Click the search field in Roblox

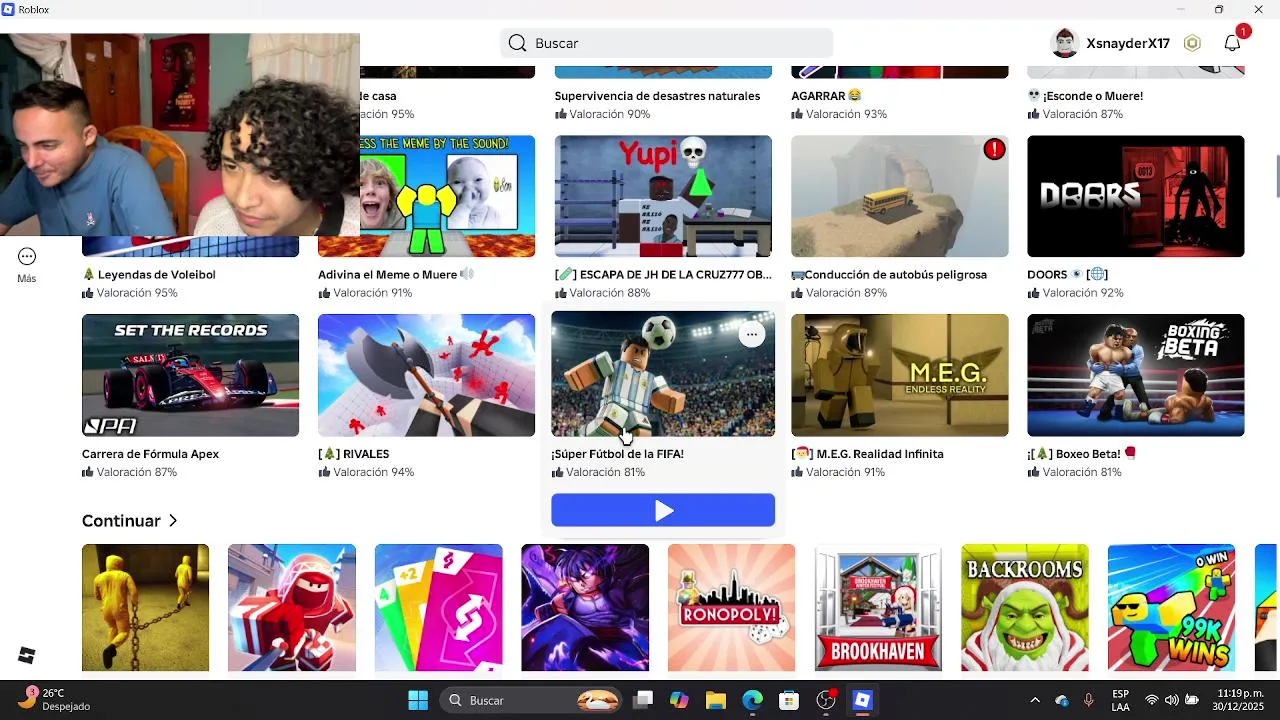tap(666, 43)
